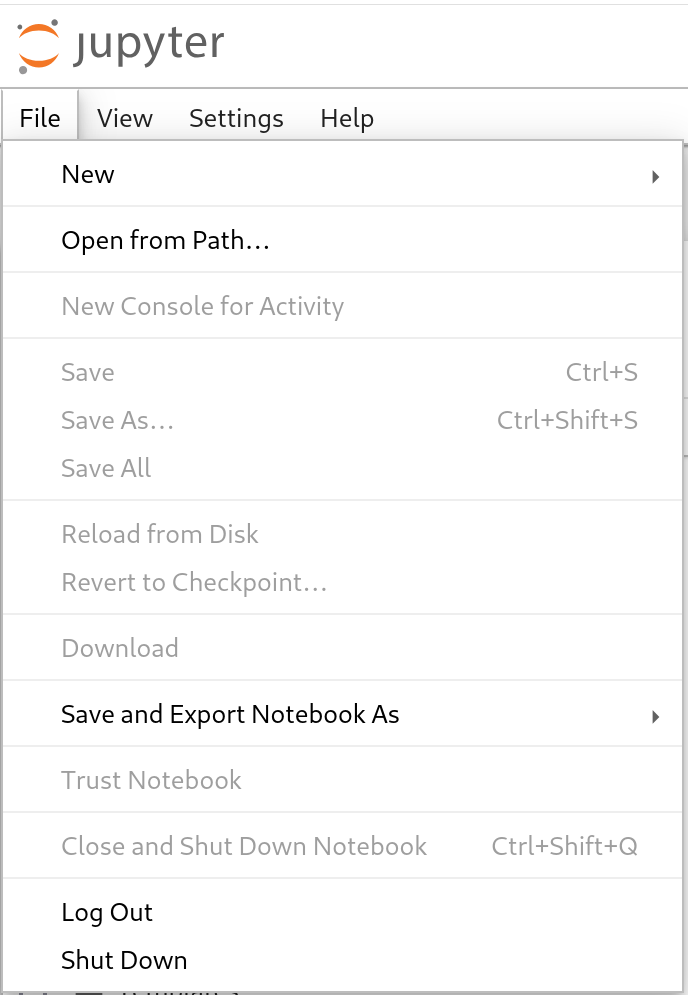Log Out from the File menu
Viewport: 688px width, 995px height.
(x=107, y=912)
